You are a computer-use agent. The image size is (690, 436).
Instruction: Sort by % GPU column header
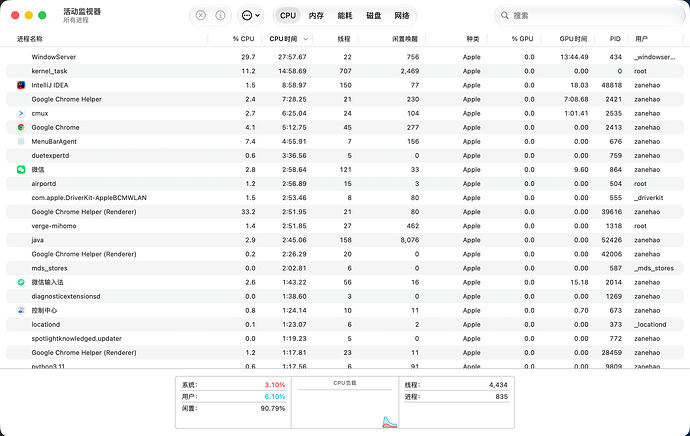(522, 39)
